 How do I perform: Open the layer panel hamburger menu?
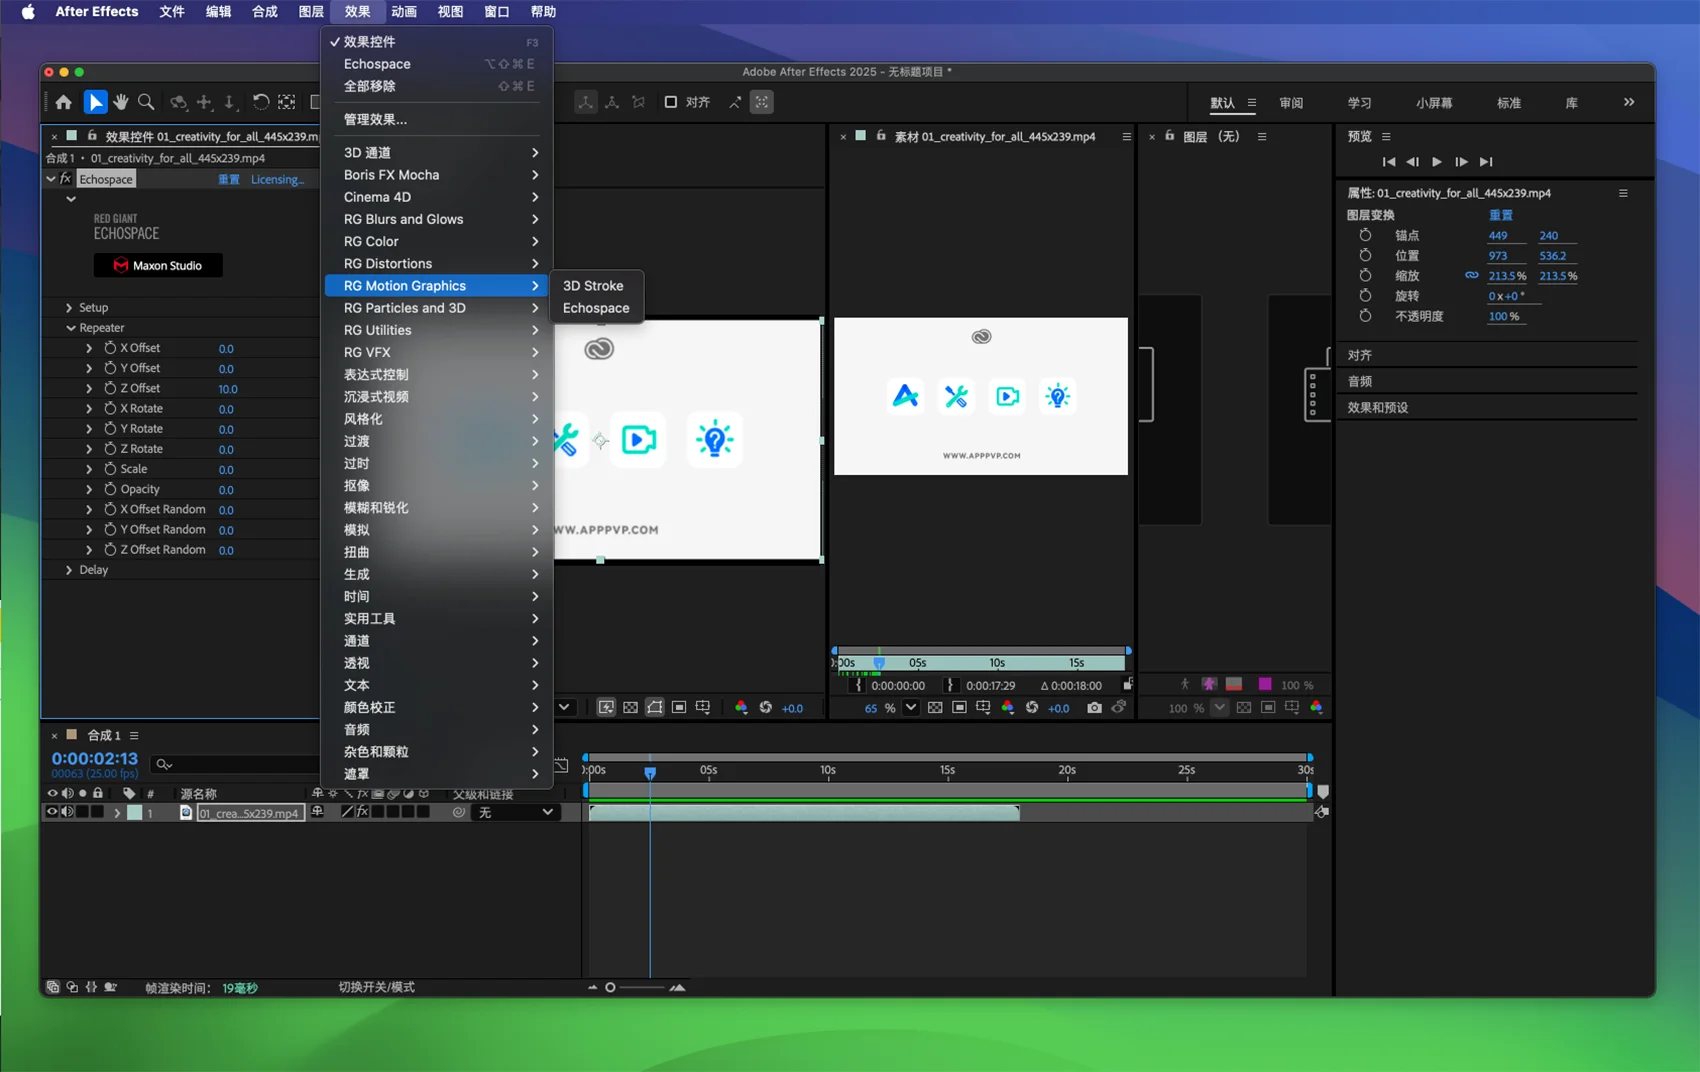(x=1262, y=137)
